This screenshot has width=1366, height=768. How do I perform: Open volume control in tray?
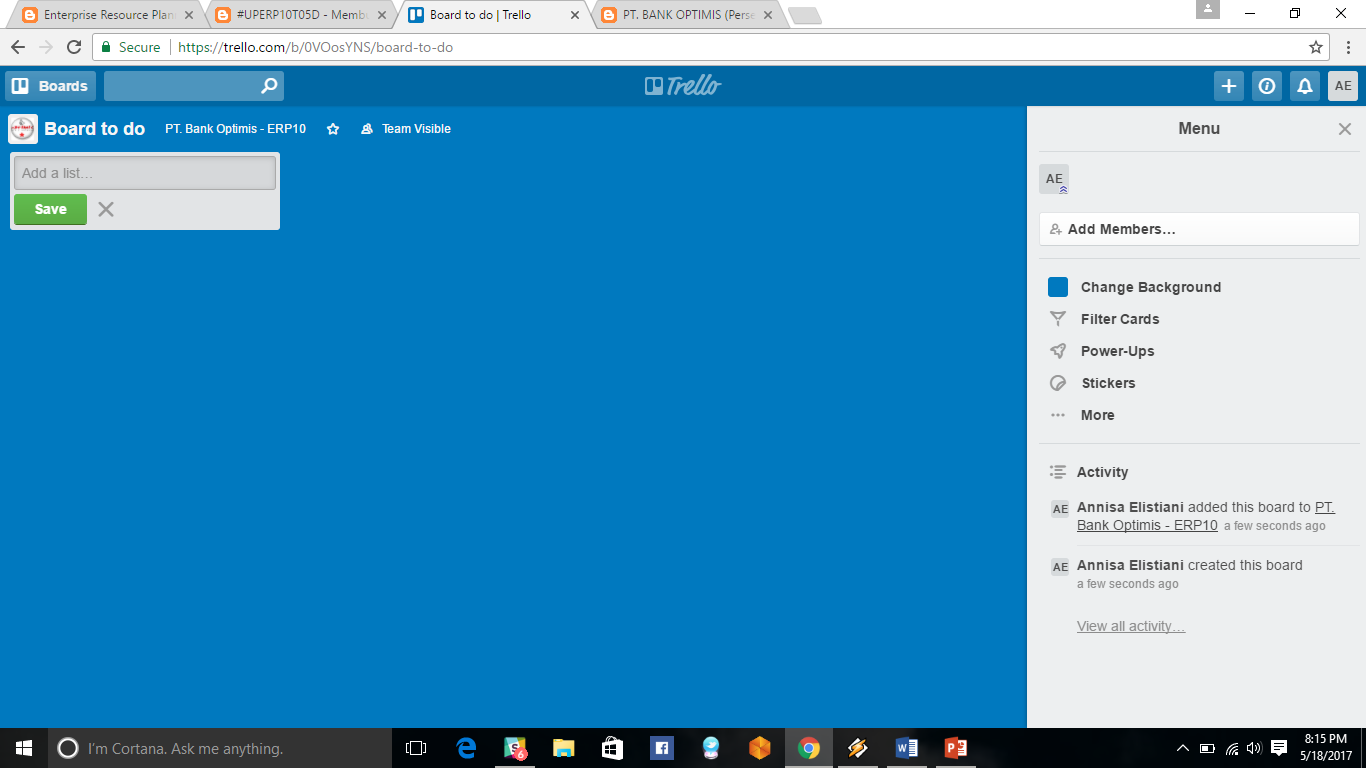tap(1254, 748)
